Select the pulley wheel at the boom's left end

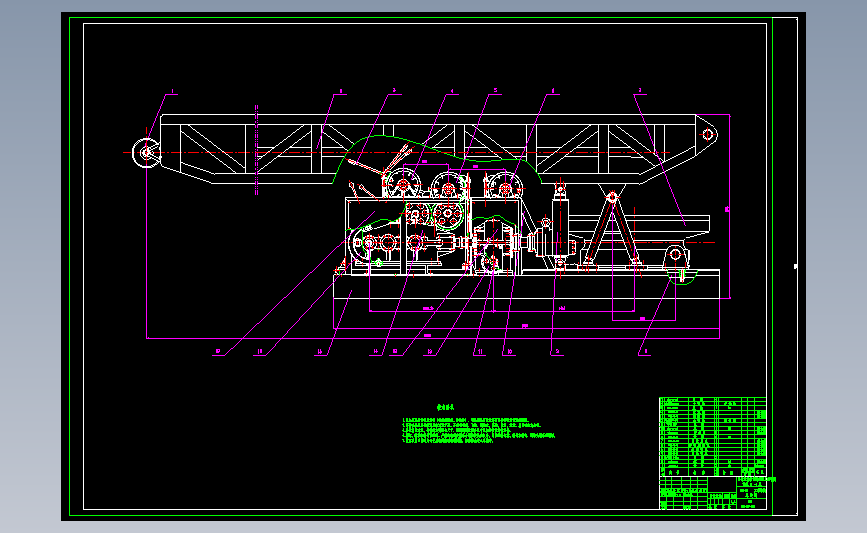[x=146, y=153]
